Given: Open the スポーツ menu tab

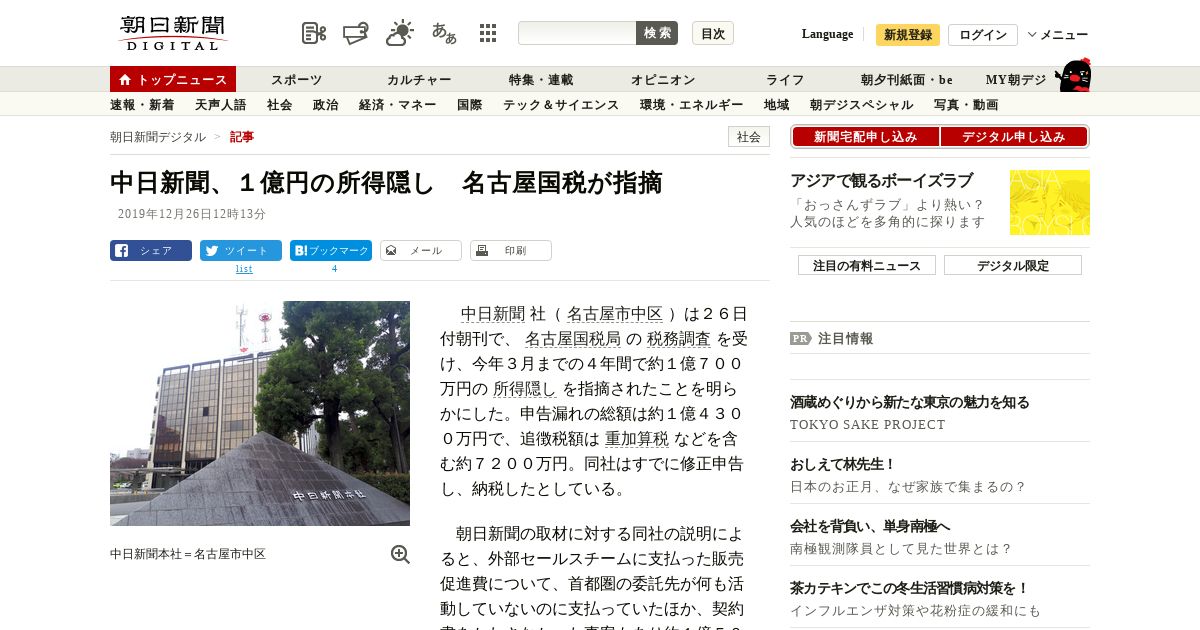Looking at the screenshot, I should point(296,80).
